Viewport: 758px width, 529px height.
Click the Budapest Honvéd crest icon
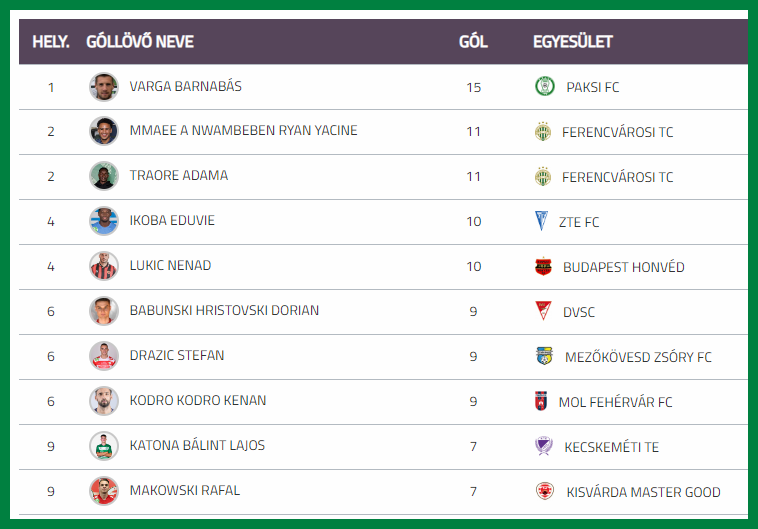pos(543,266)
